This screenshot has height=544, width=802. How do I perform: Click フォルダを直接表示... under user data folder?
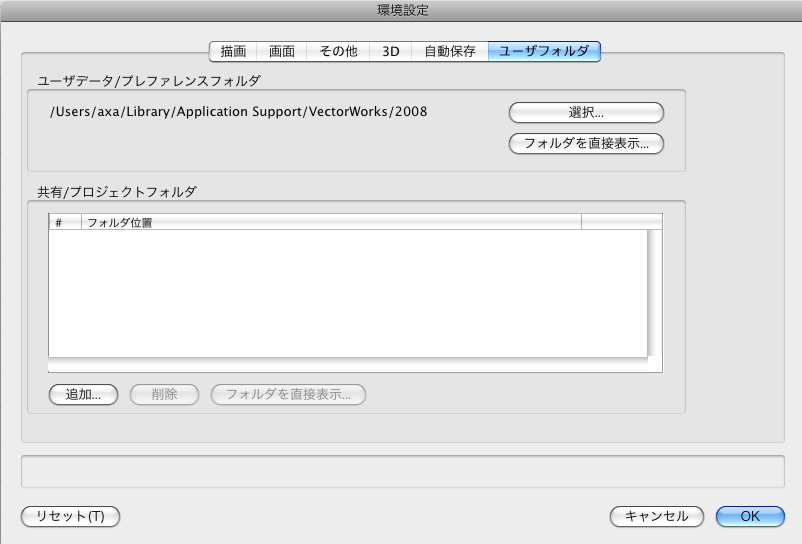coord(586,143)
